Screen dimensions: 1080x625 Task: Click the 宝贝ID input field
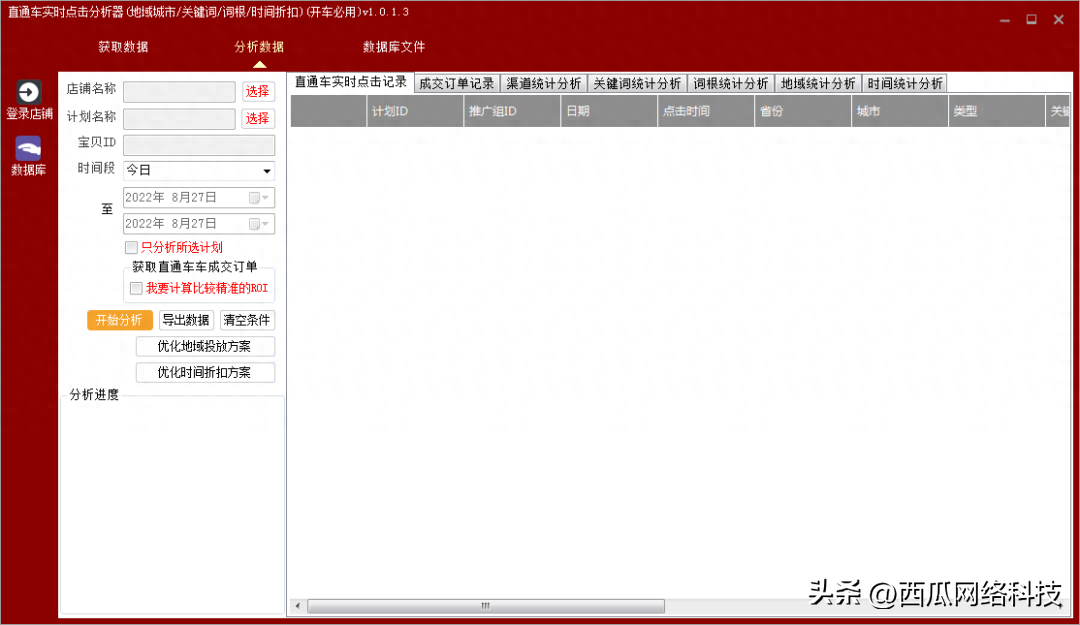click(198, 144)
